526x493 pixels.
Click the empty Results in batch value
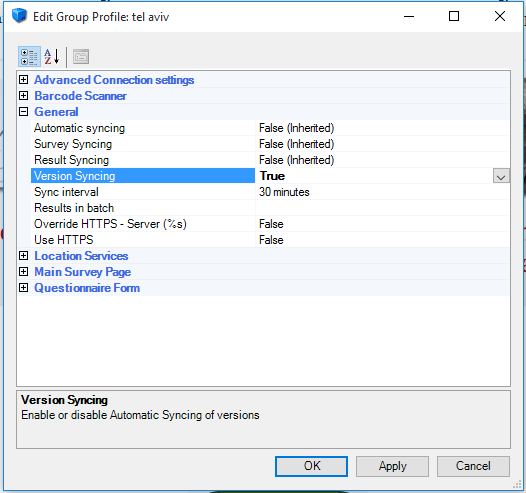tap(383, 208)
